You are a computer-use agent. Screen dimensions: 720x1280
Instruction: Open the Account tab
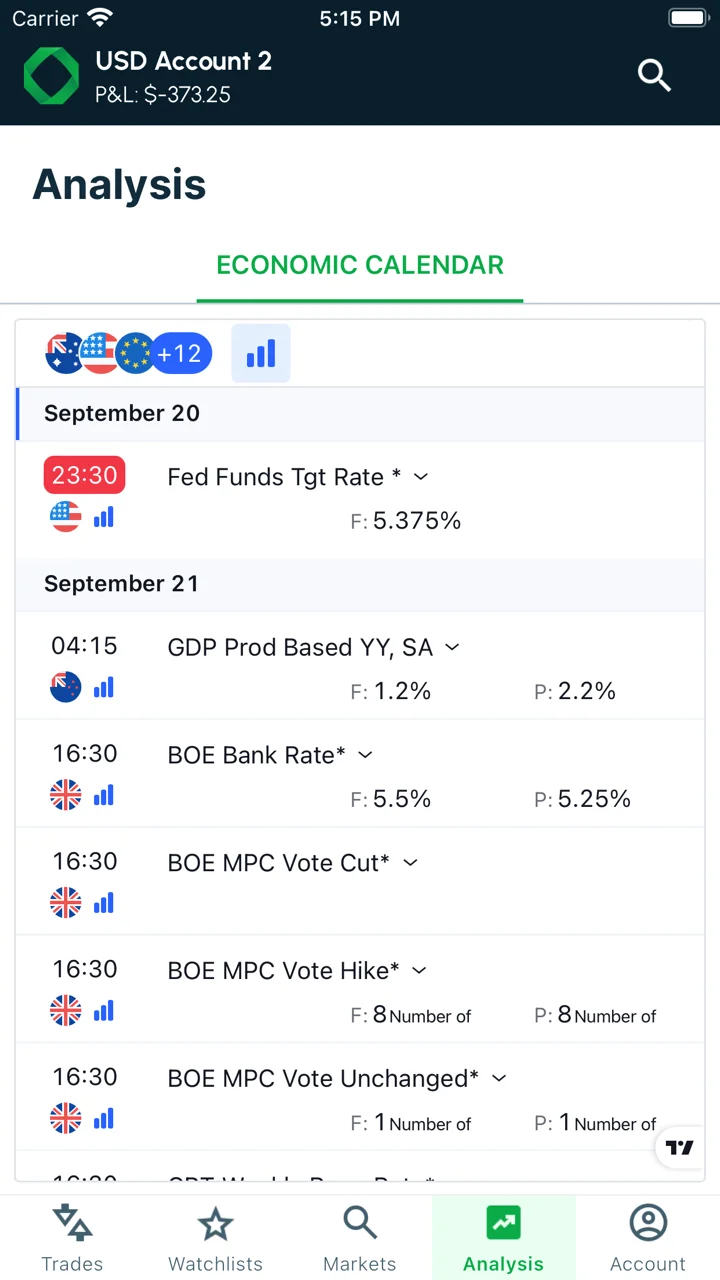point(648,1238)
